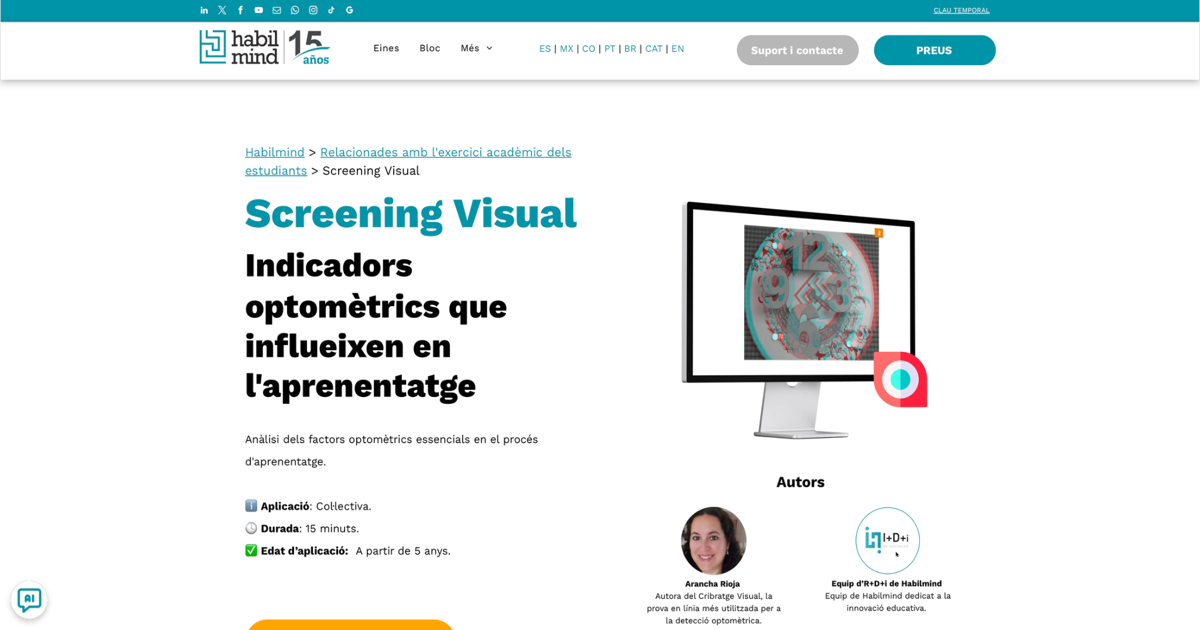Open the AI chat assistant widget

(29, 600)
